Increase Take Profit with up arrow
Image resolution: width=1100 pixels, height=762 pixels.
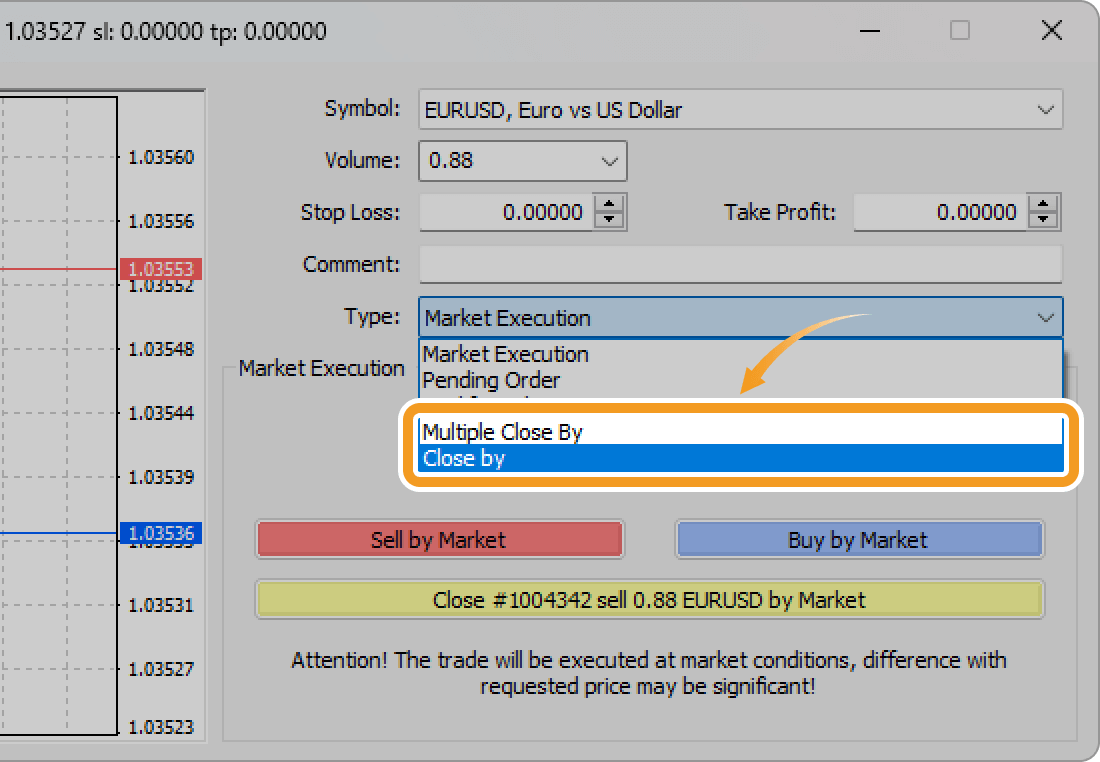[1043, 204]
